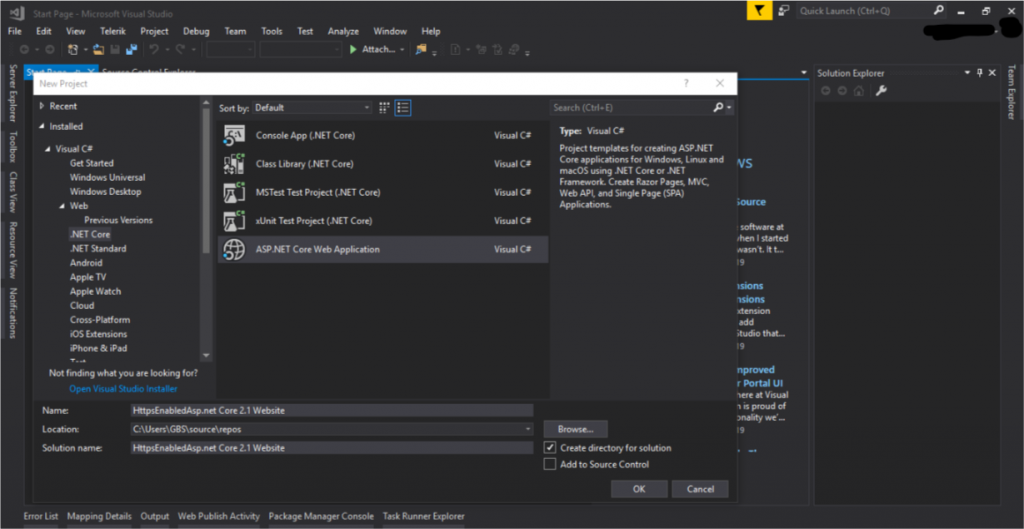The image size is (1024, 529).
Task: Pin the Solution Explorer panel
Action: click(980, 73)
